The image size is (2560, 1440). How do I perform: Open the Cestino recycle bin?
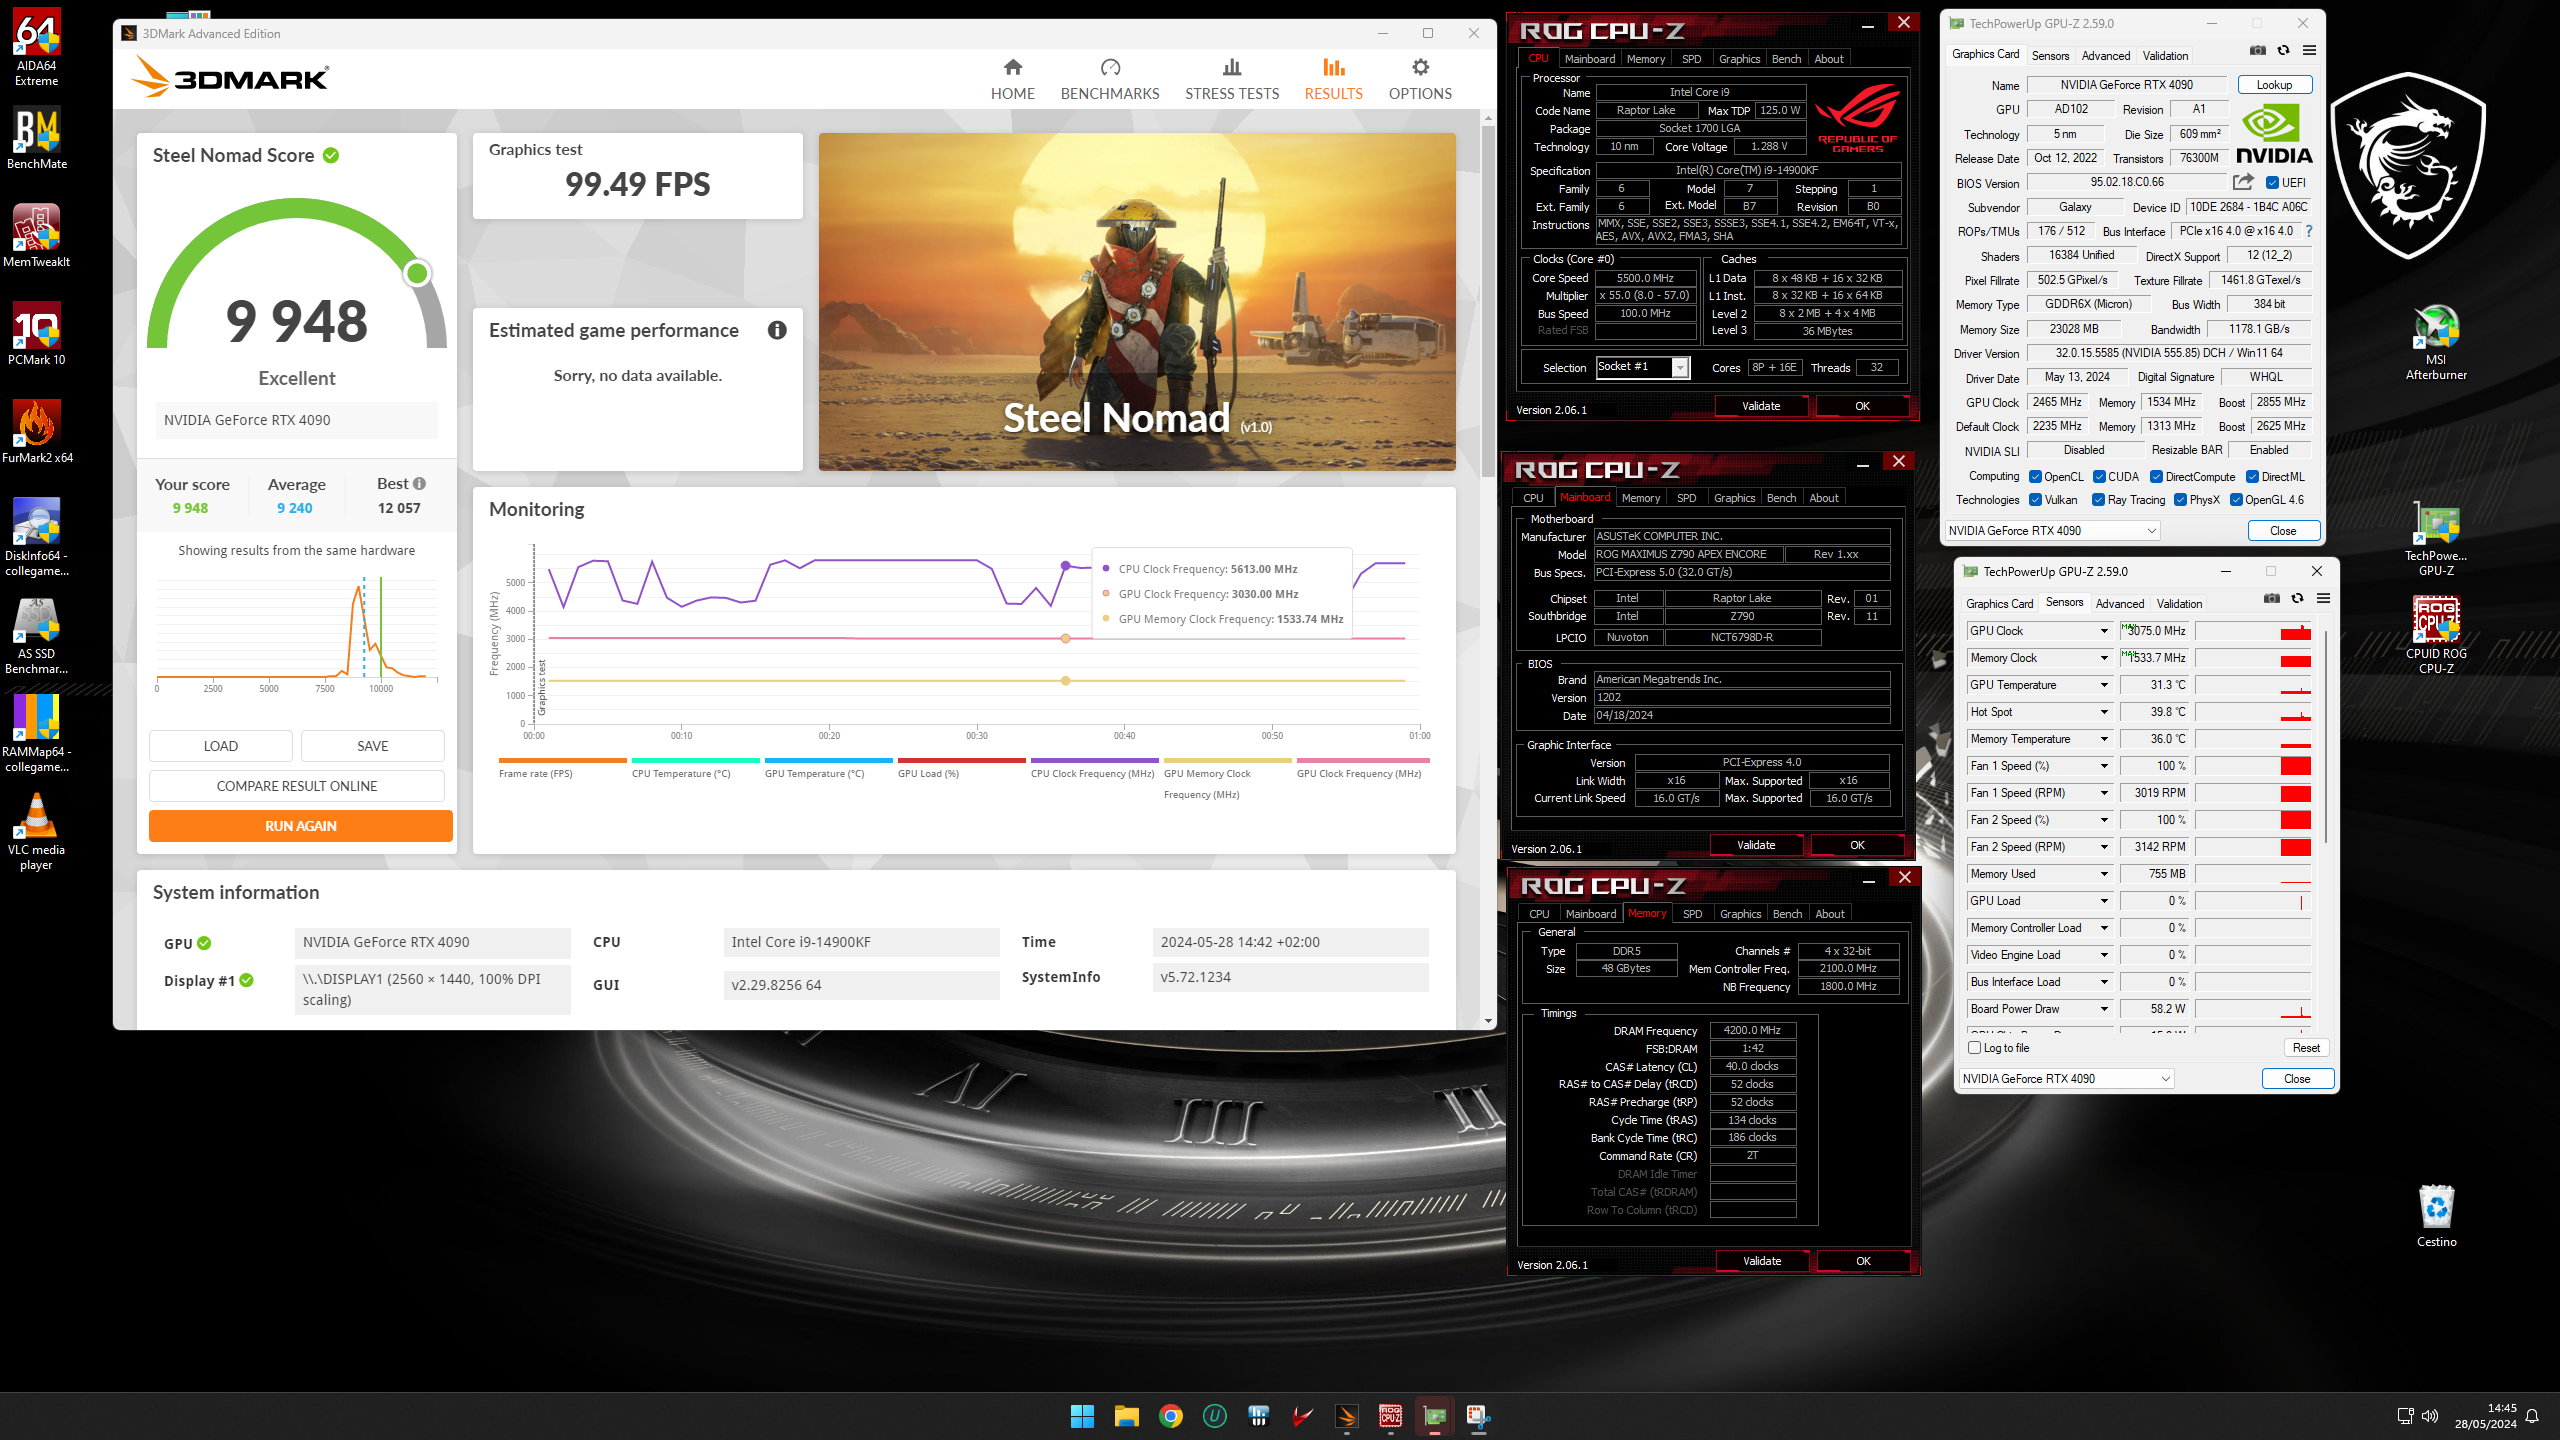[x=2436, y=1215]
